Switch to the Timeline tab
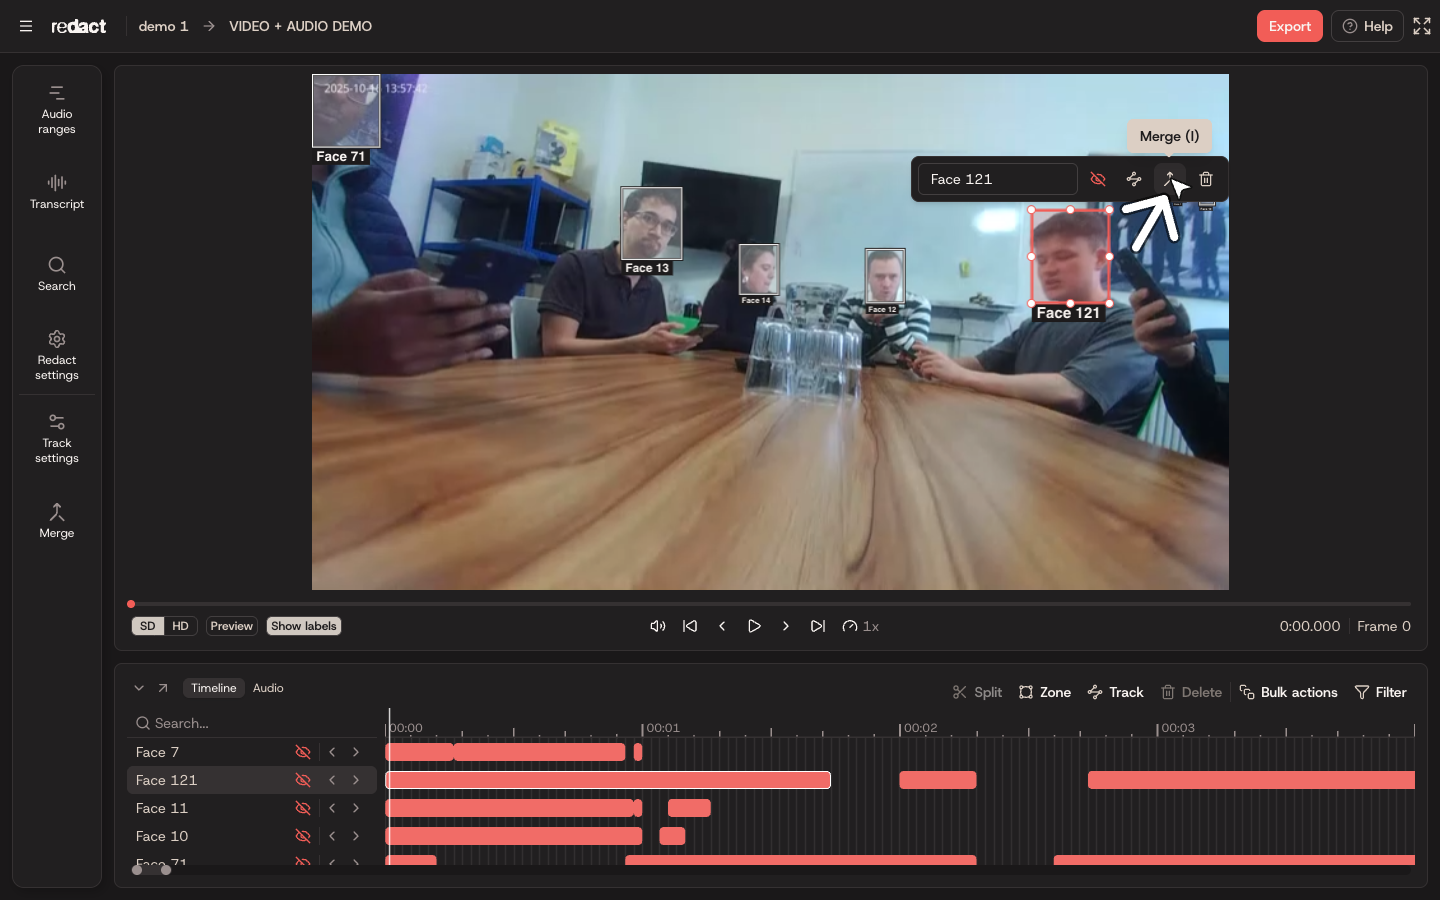 214,688
